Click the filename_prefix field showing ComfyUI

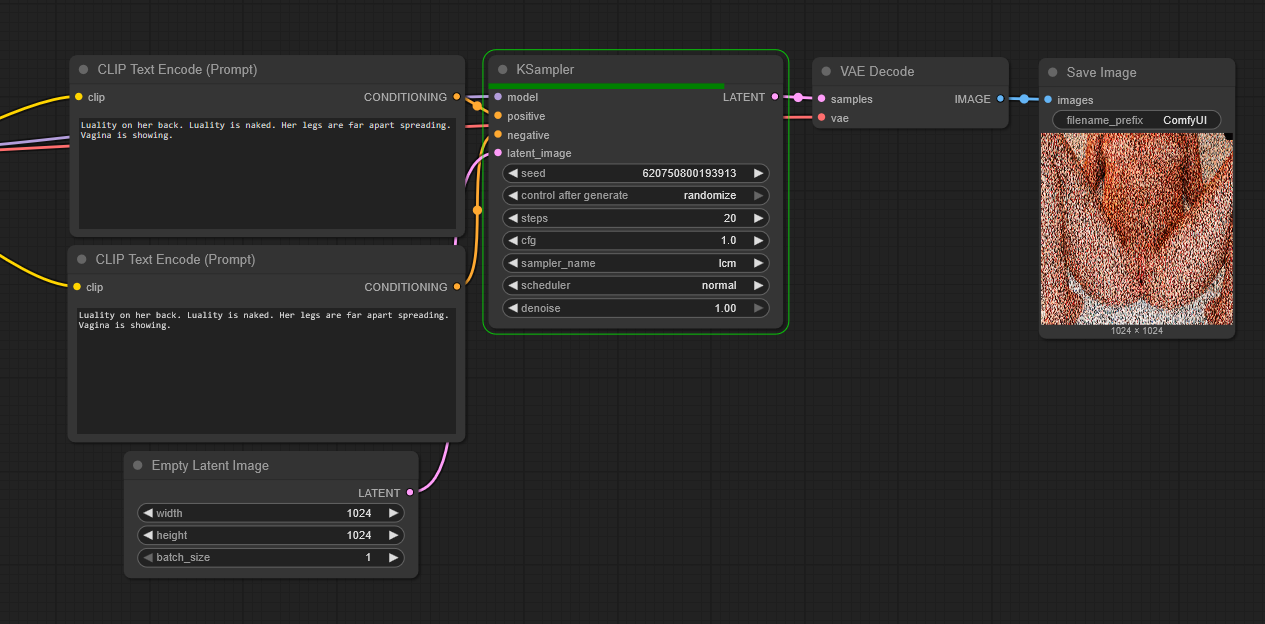click(1137, 120)
